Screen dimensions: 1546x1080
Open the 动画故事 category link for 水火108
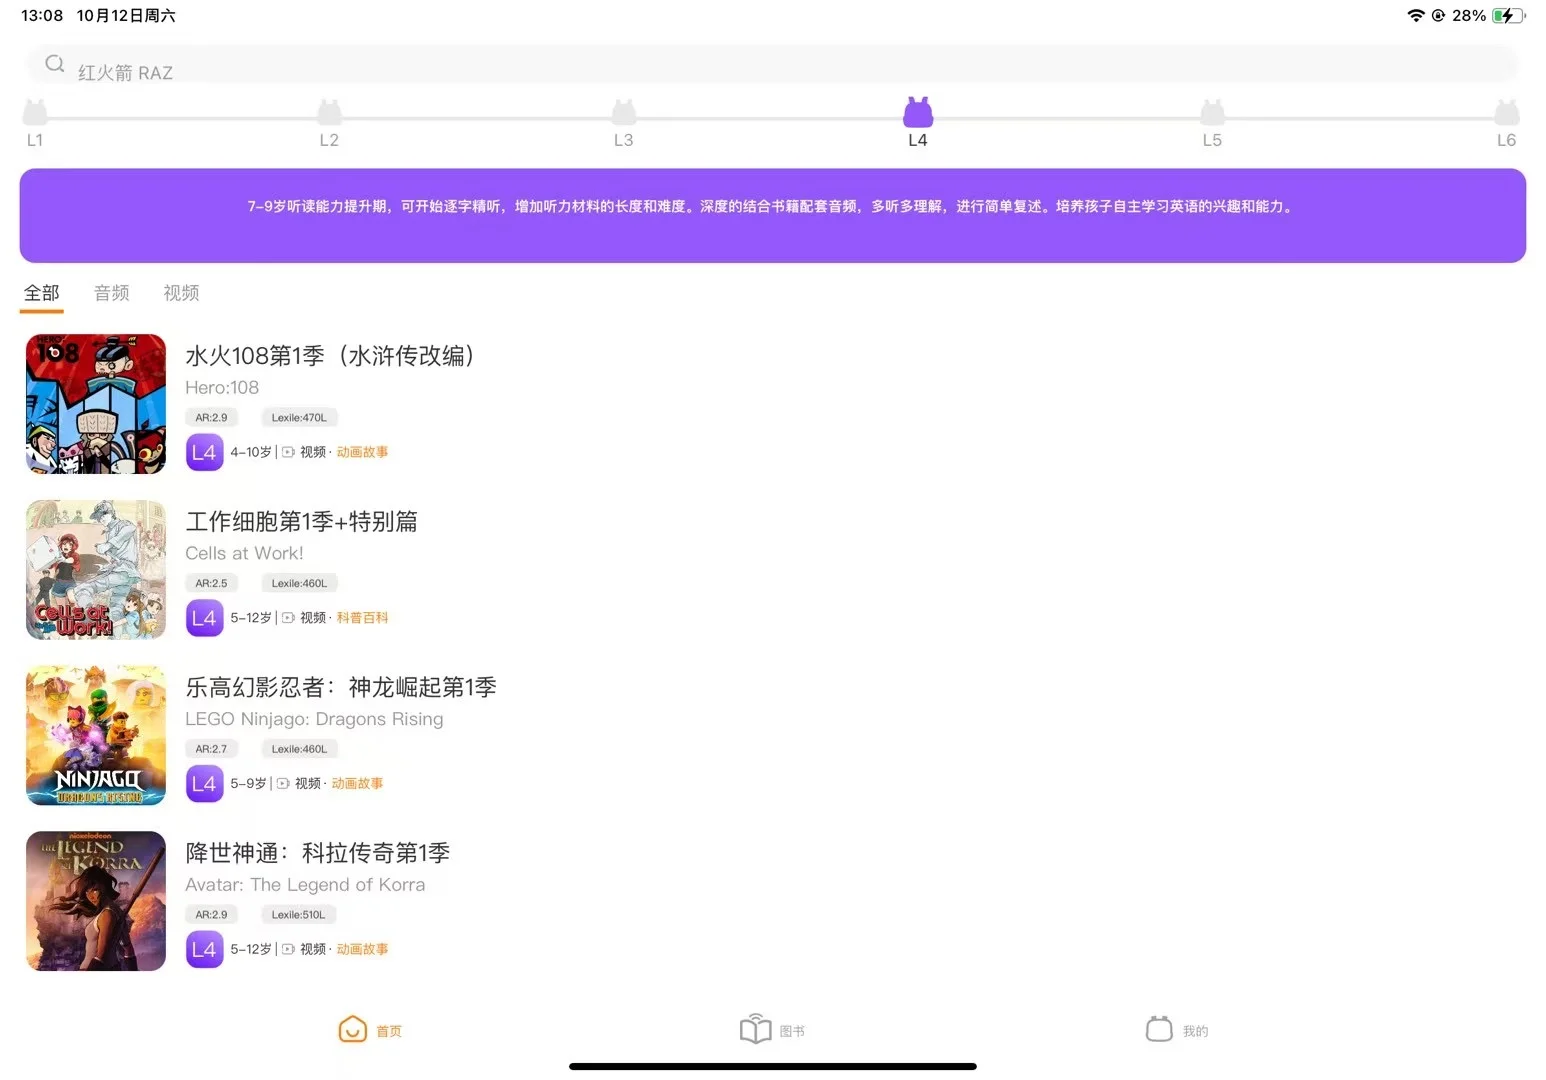click(362, 451)
